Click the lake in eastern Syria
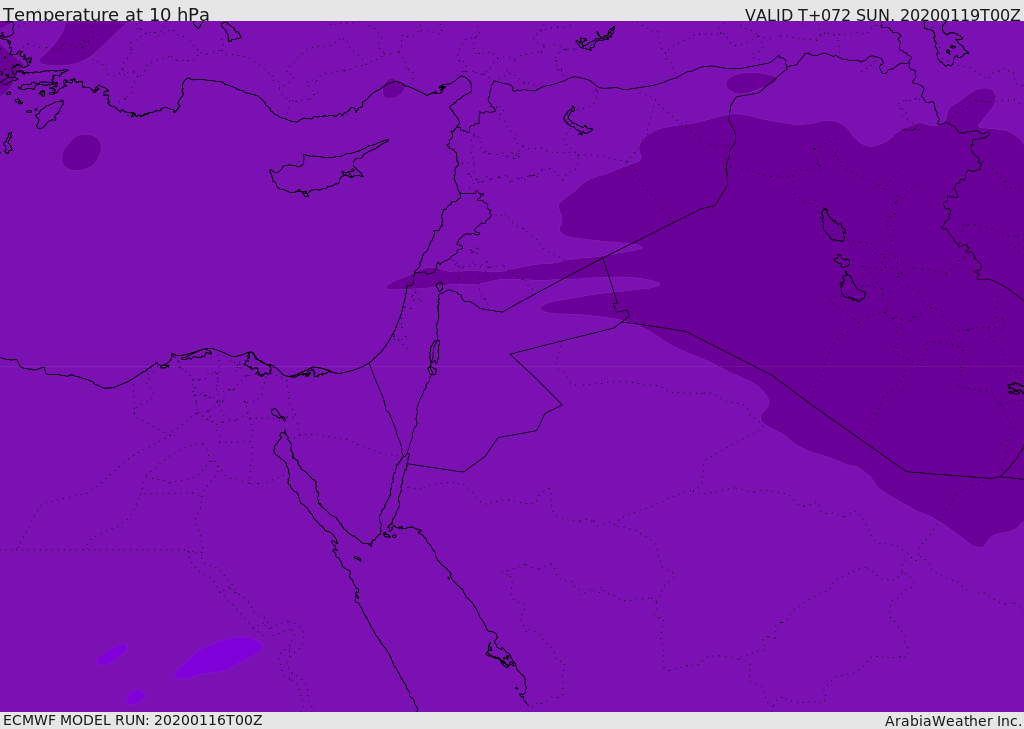This screenshot has height=729, width=1024. (x=577, y=122)
